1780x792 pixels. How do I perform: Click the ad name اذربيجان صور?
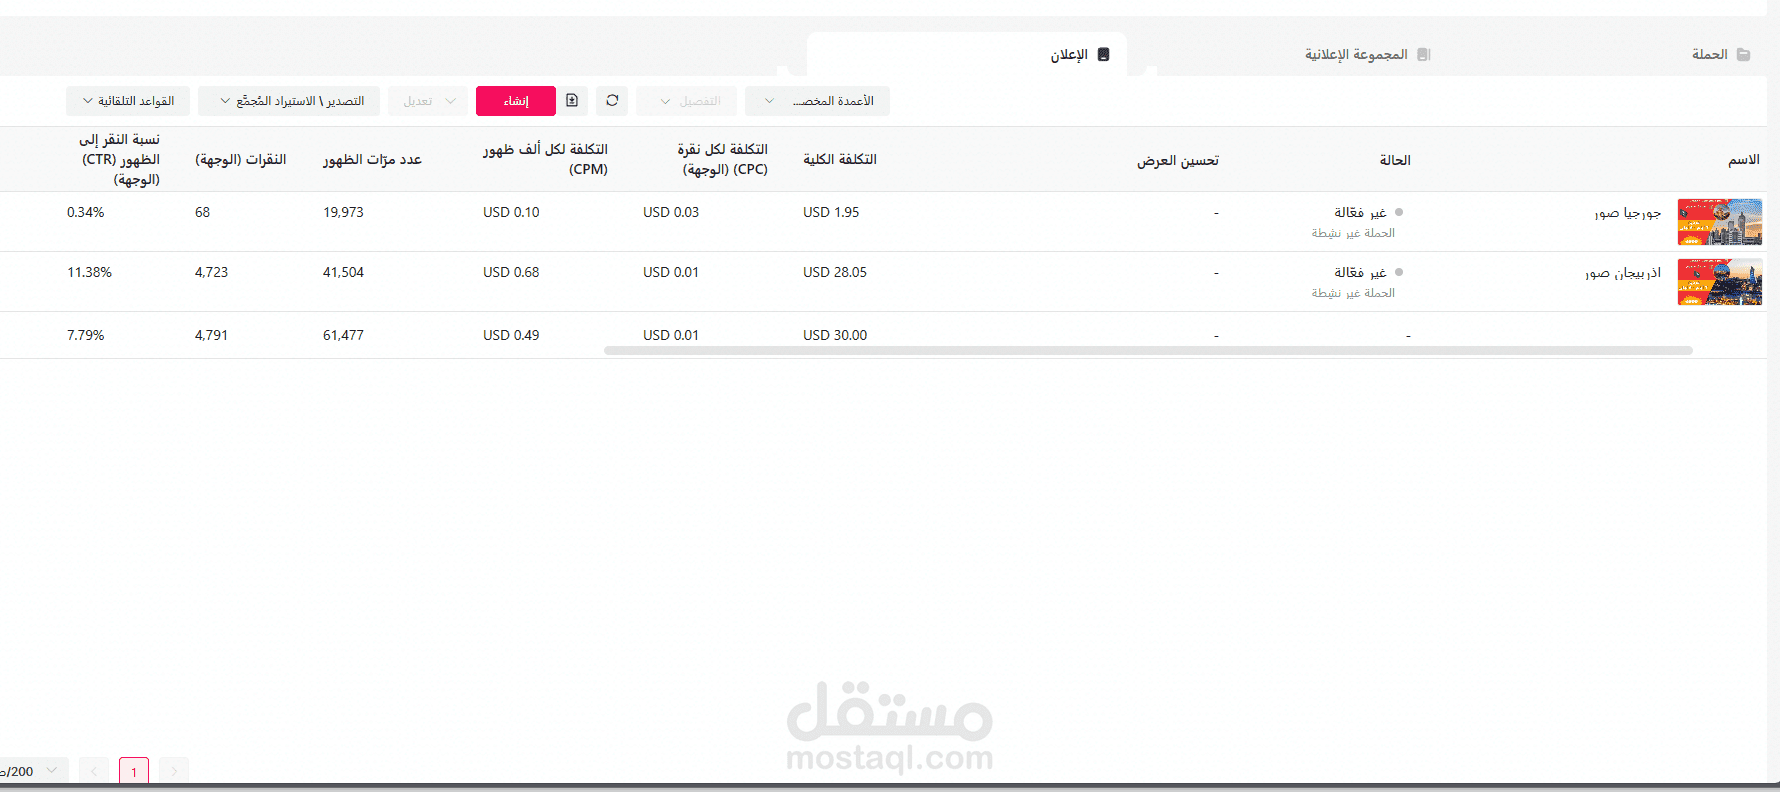point(1623,273)
